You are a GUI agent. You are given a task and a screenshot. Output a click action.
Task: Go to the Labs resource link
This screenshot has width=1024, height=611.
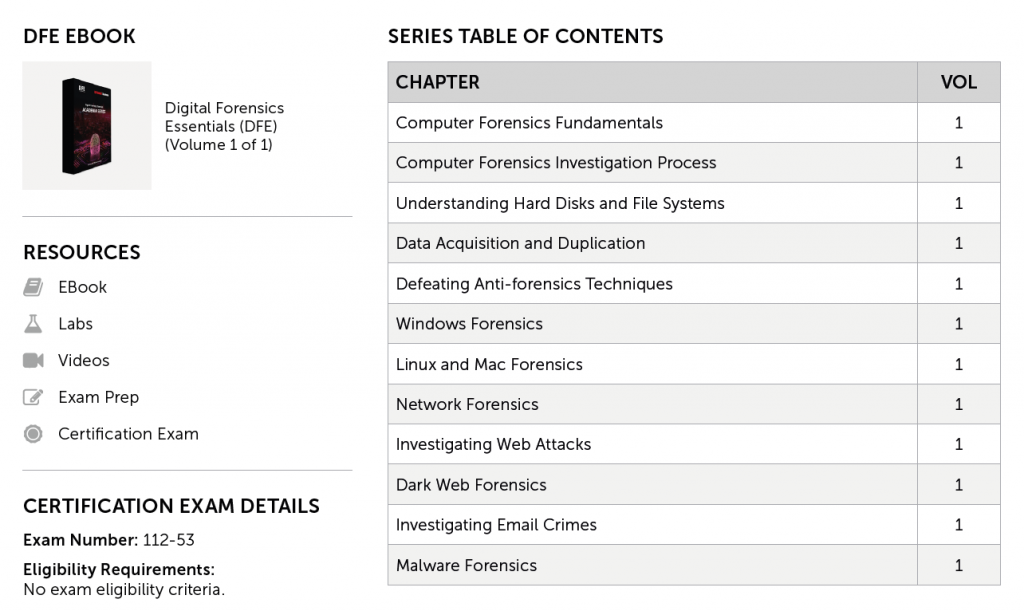[75, 324]
